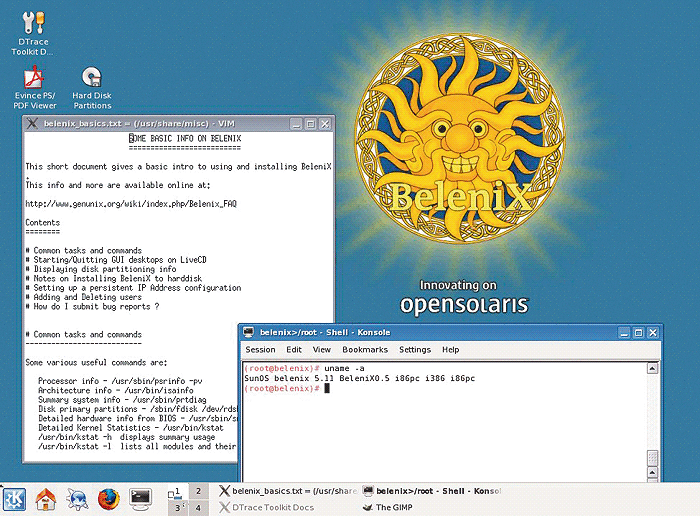
Task: Click the Home folder icon in panel
Action: tap(46, 498)
